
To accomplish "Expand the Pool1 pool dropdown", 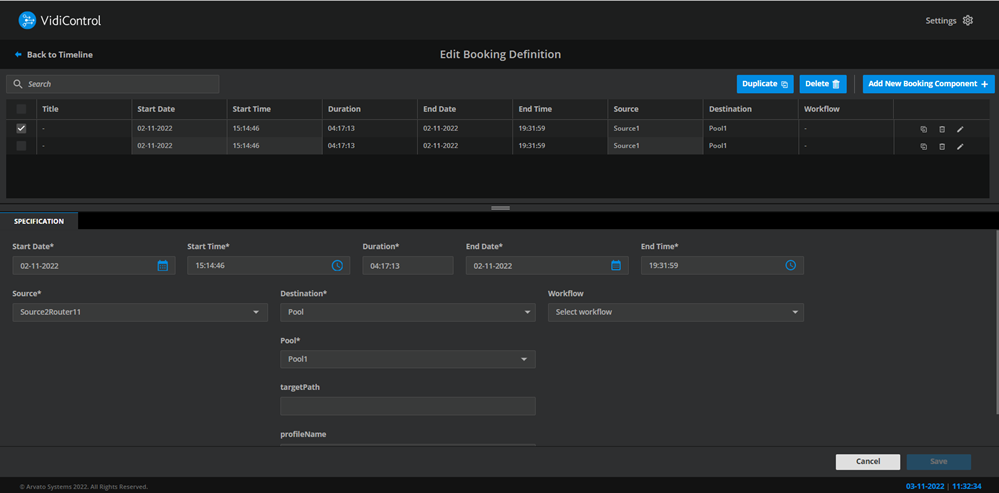I will pos(407,359).
